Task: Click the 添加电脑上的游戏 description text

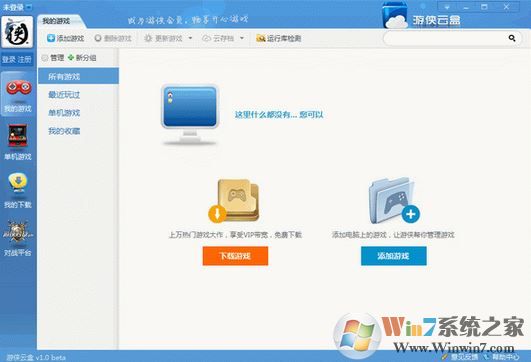Action: tap(394, 235)
